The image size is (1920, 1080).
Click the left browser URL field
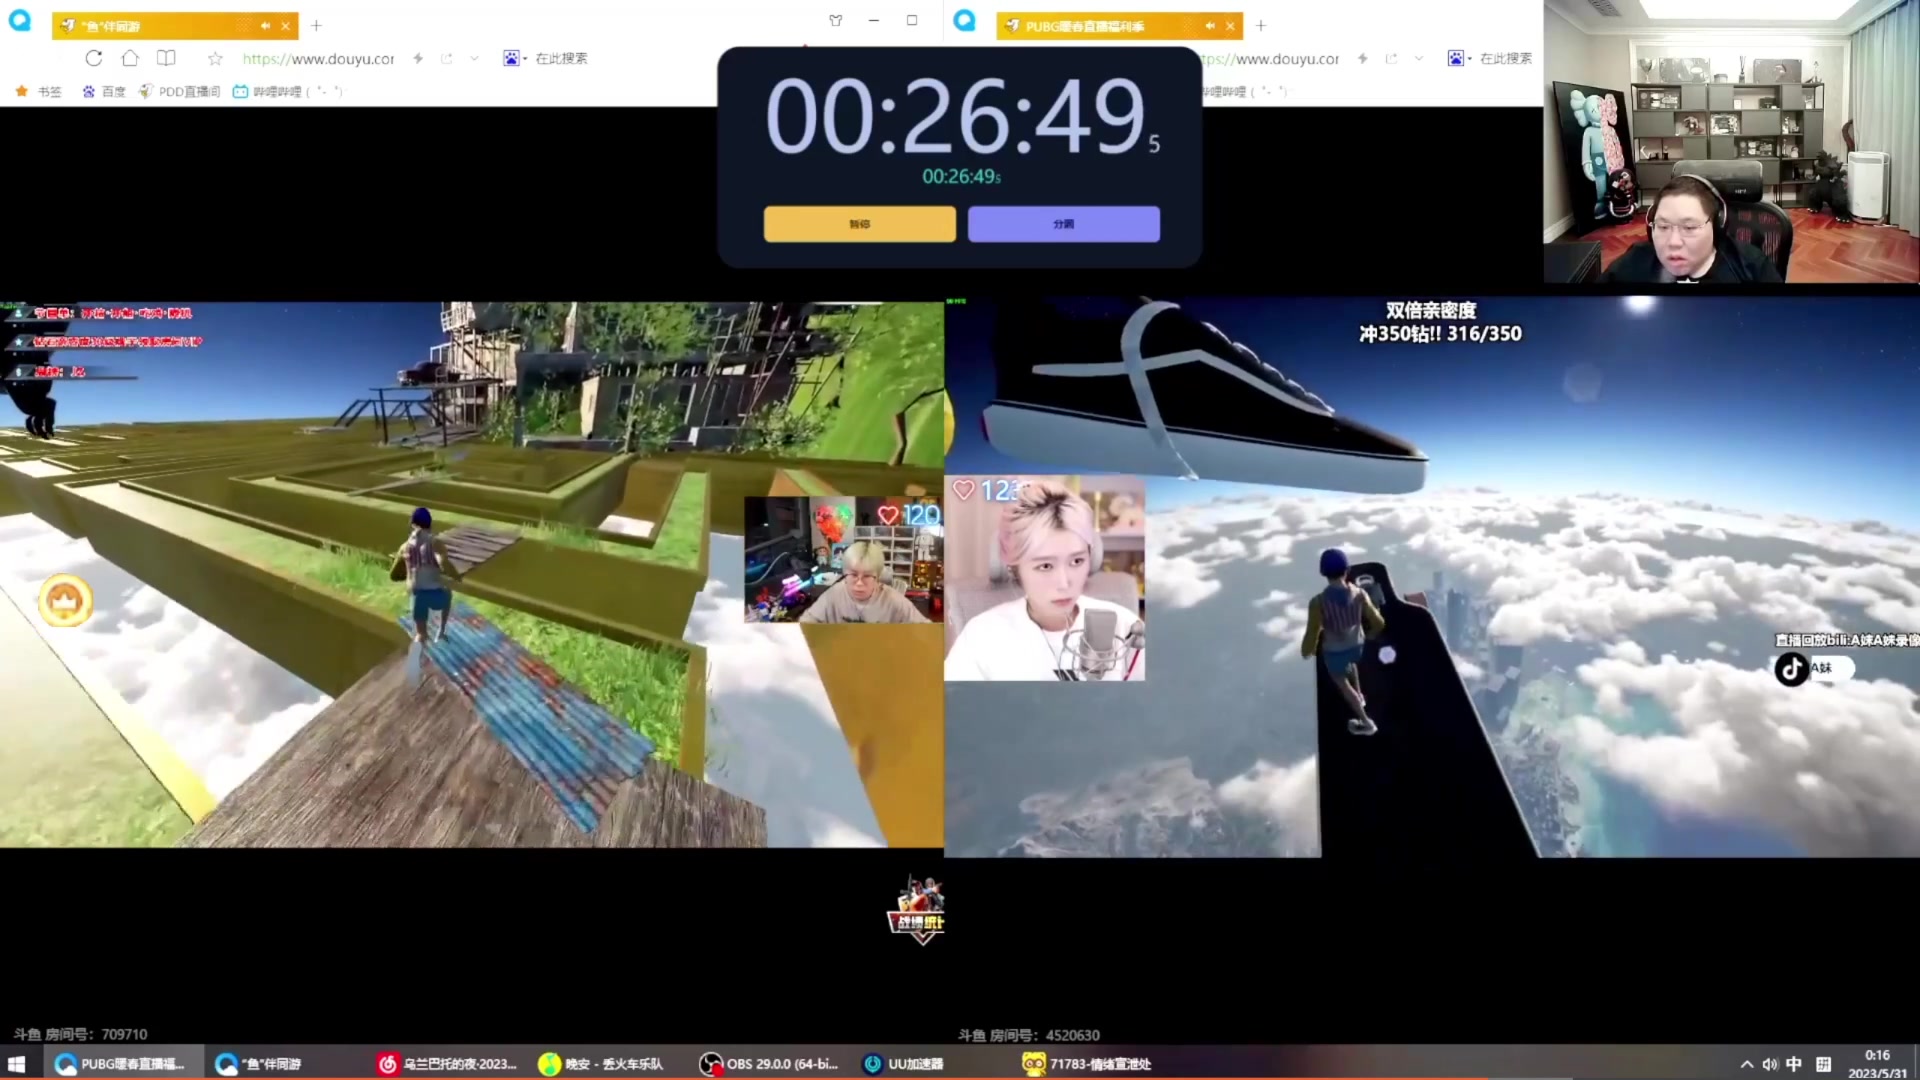coord(318,59)
